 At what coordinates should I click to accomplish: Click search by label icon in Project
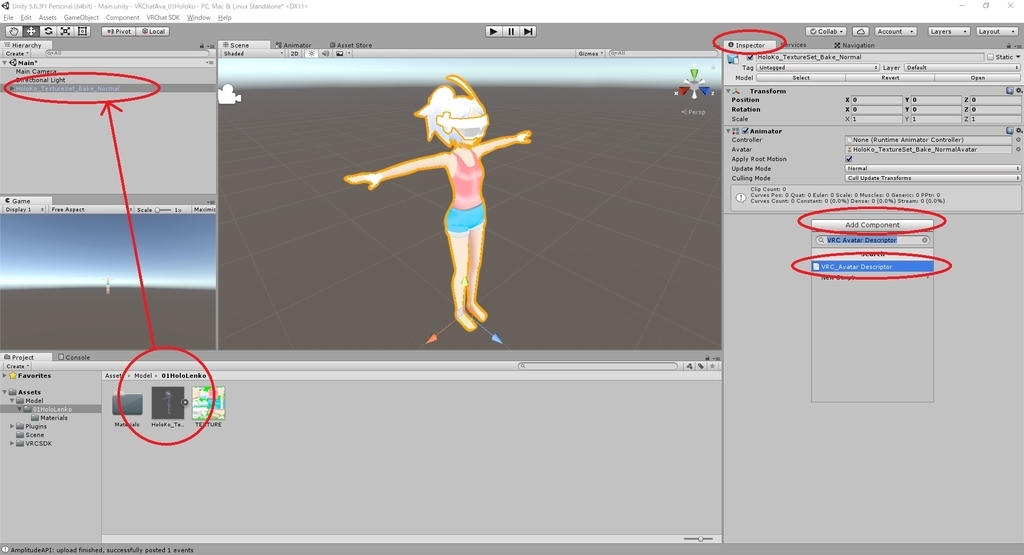coord(701,366)
